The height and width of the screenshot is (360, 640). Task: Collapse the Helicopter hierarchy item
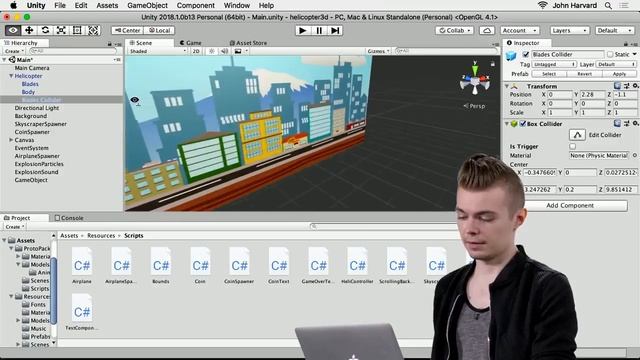pyautogui.click(x=11, y=76)
